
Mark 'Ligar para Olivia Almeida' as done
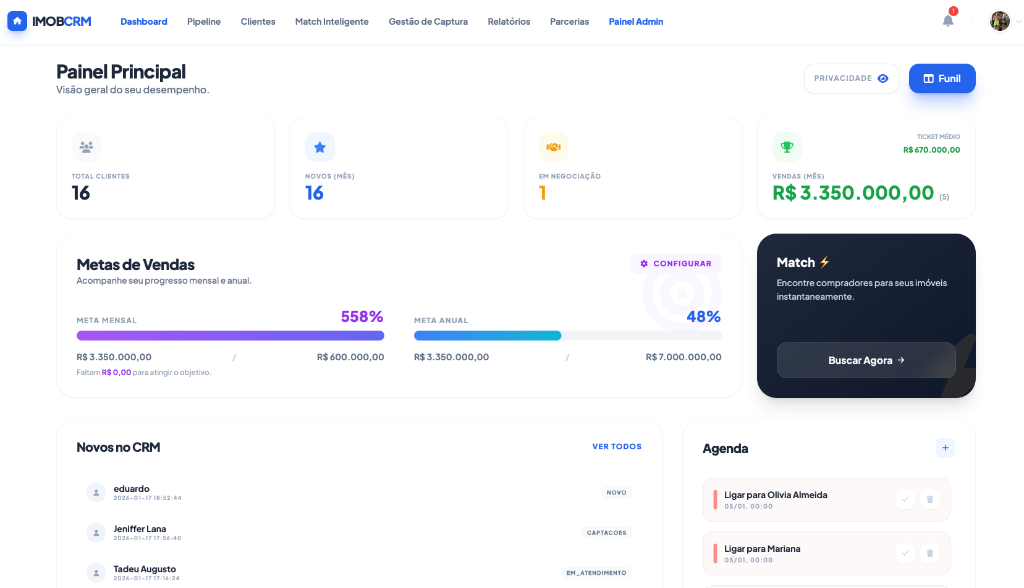905,498
